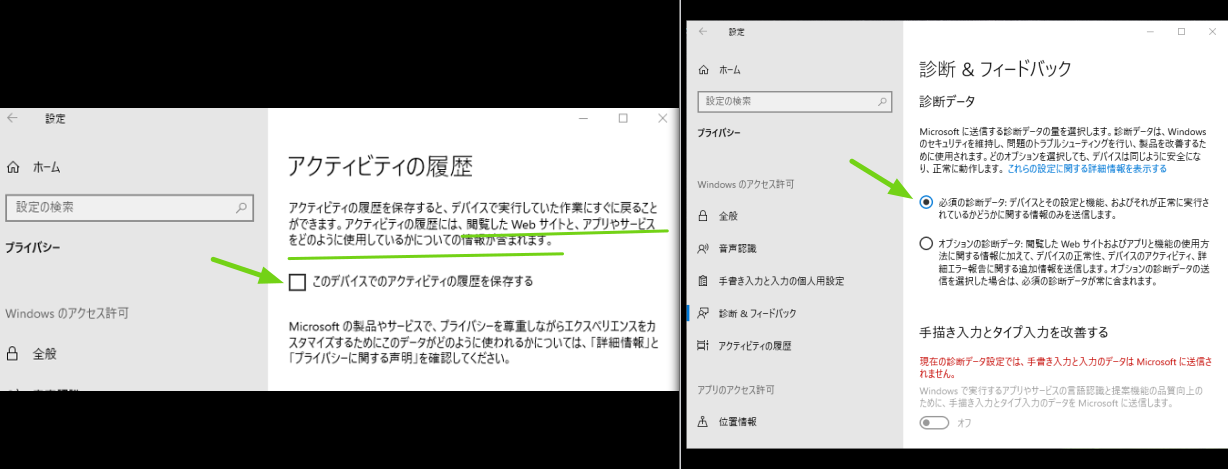Minimize the アクティビティの履歴 settings window
This screenshot has height=469, width=1228.
click(x=584, y=118)
